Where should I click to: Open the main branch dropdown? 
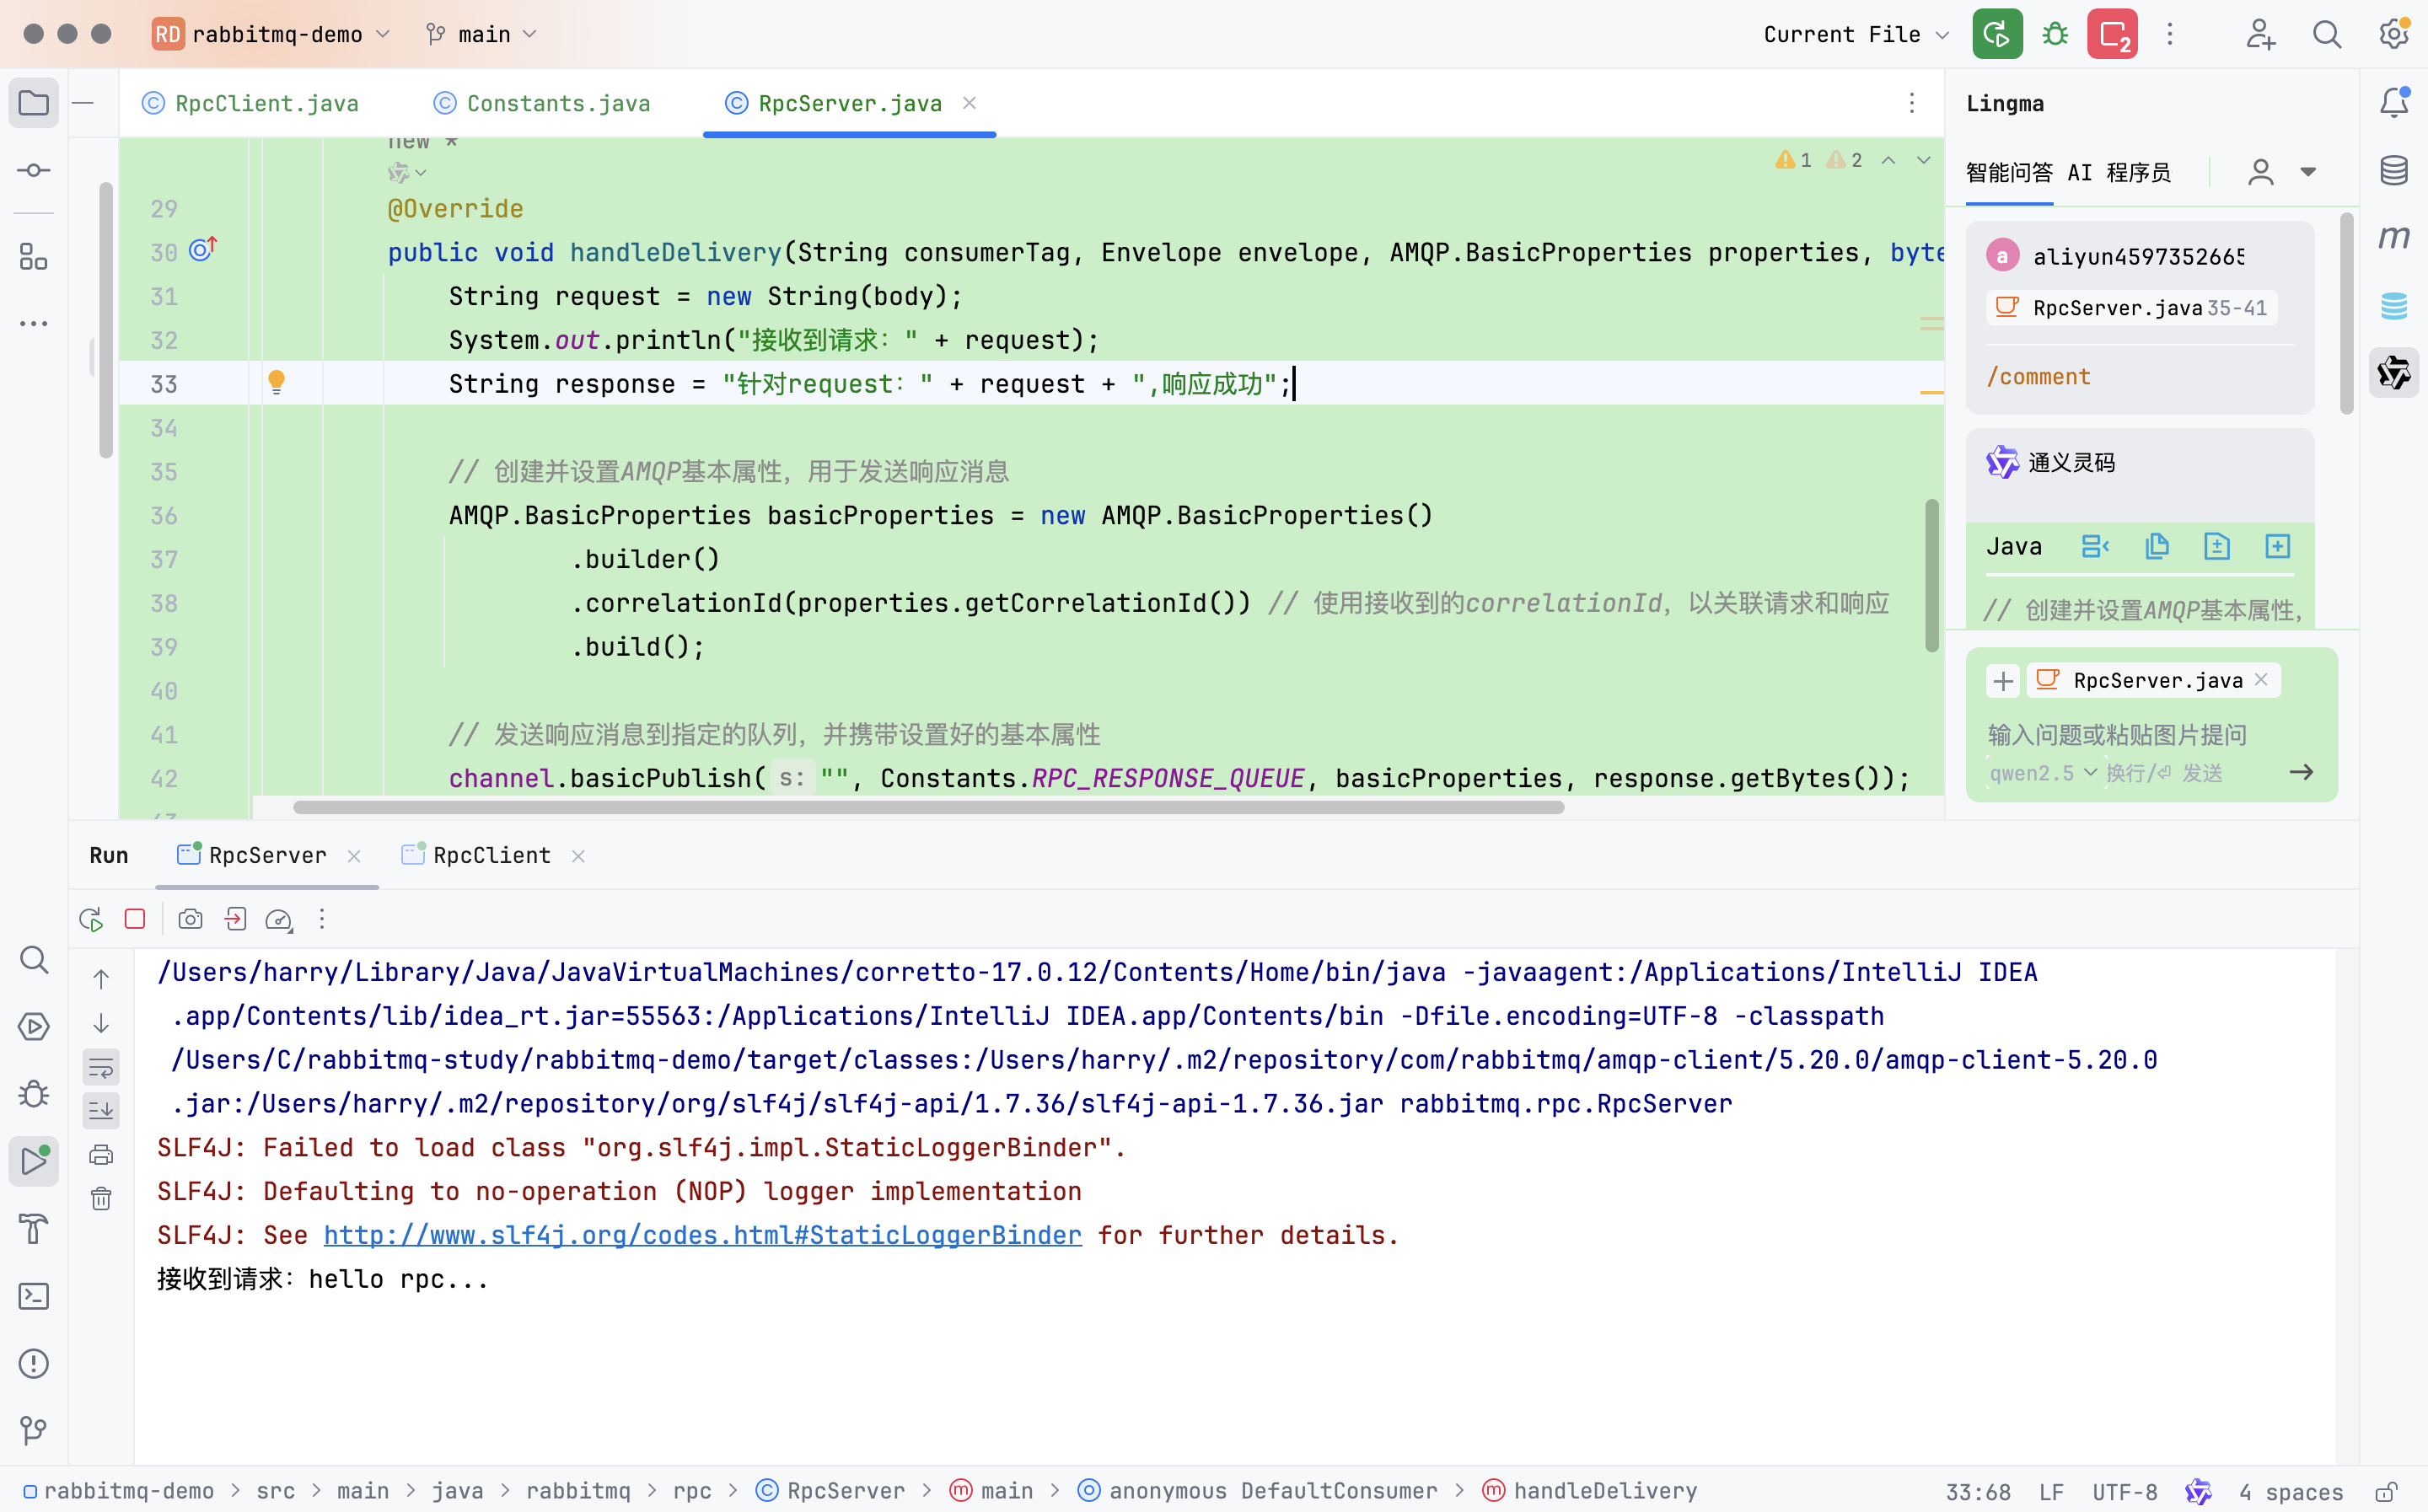pos(482,34)
